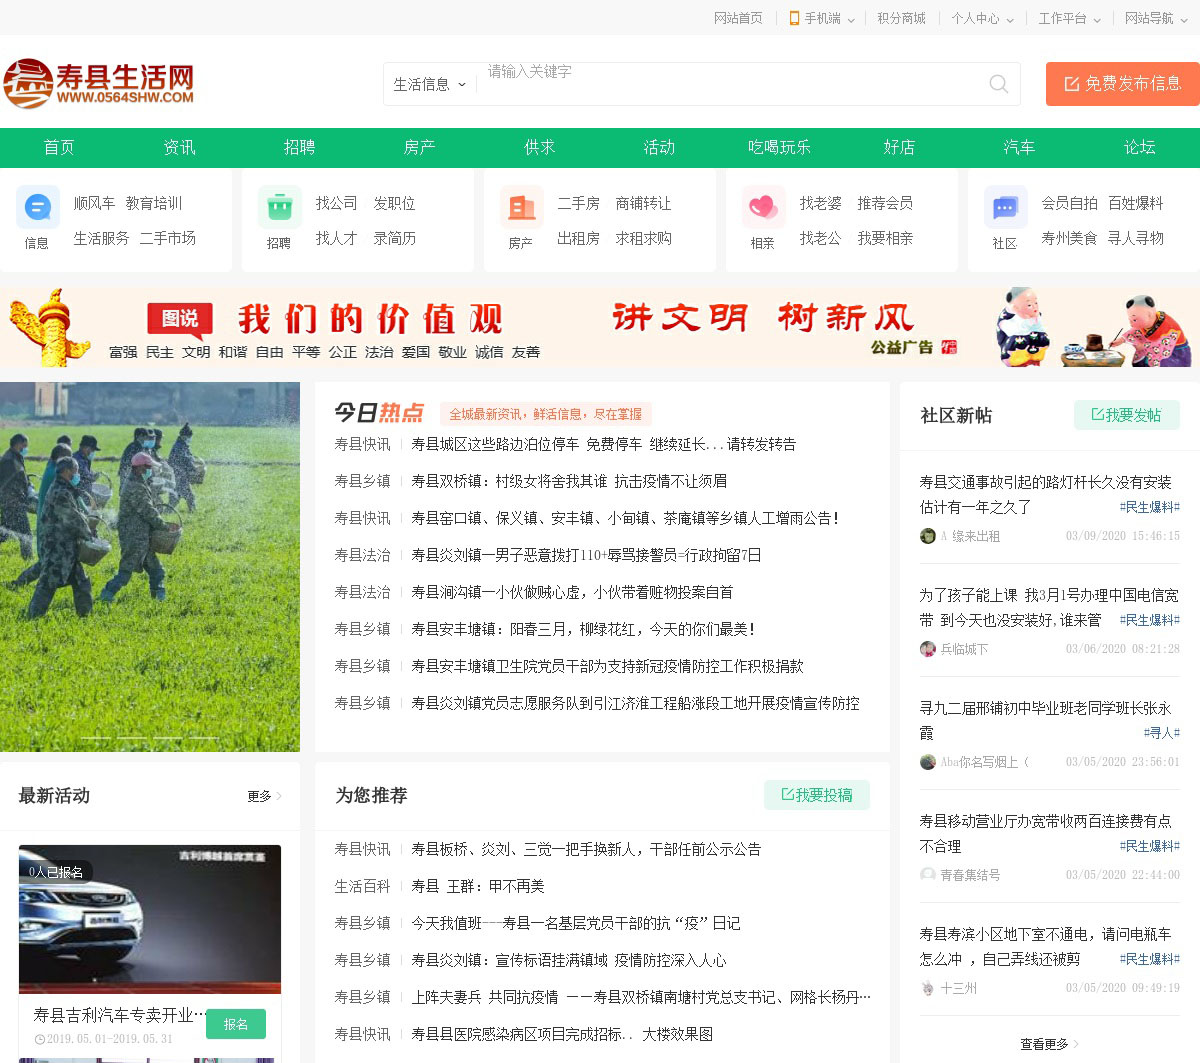Click the 免费发布信息 button
The width and height of the screenshot is (1200, 1063).
[1122, 84]
